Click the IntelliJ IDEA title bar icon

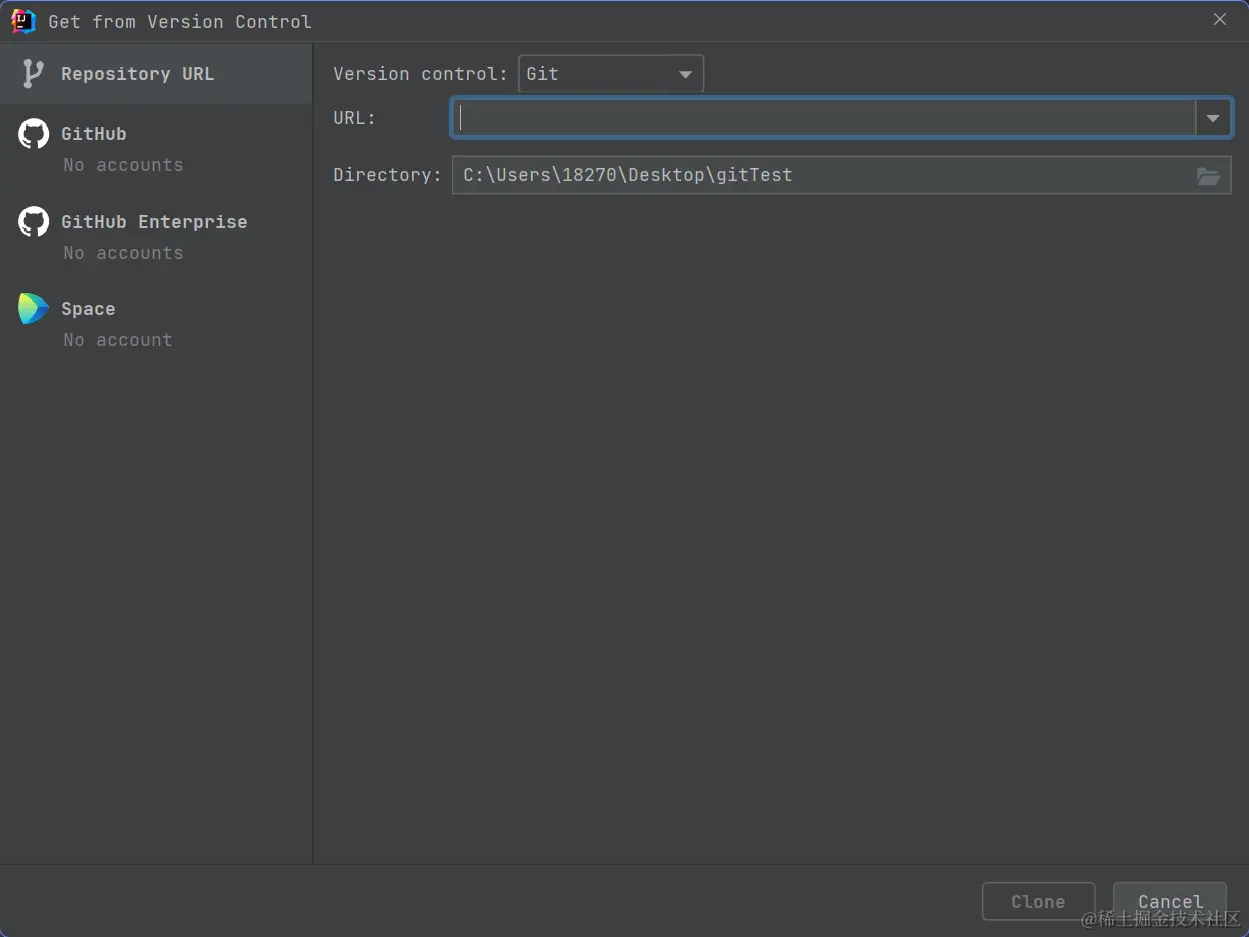tap(22, 21)
